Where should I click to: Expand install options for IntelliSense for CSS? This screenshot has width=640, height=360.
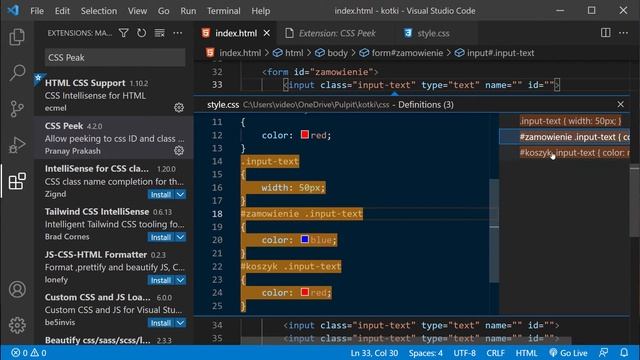pos(180,195)
